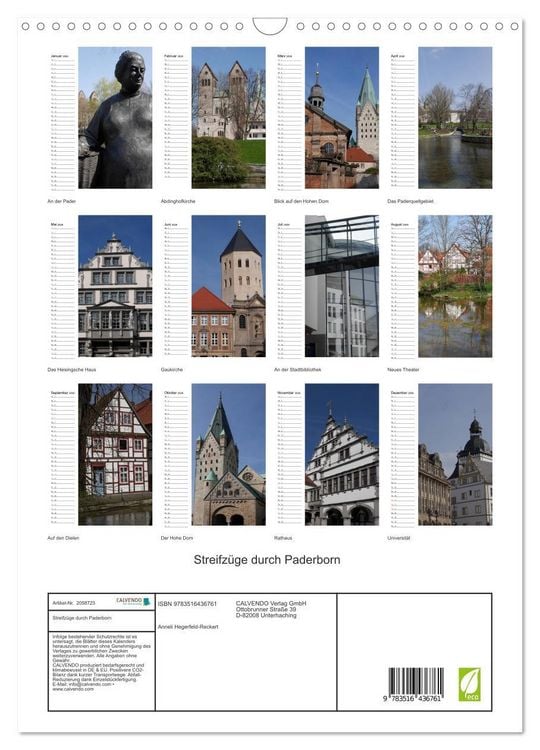Click the caption 'Blick auf den Hohen Dom'

click(301, 201)
